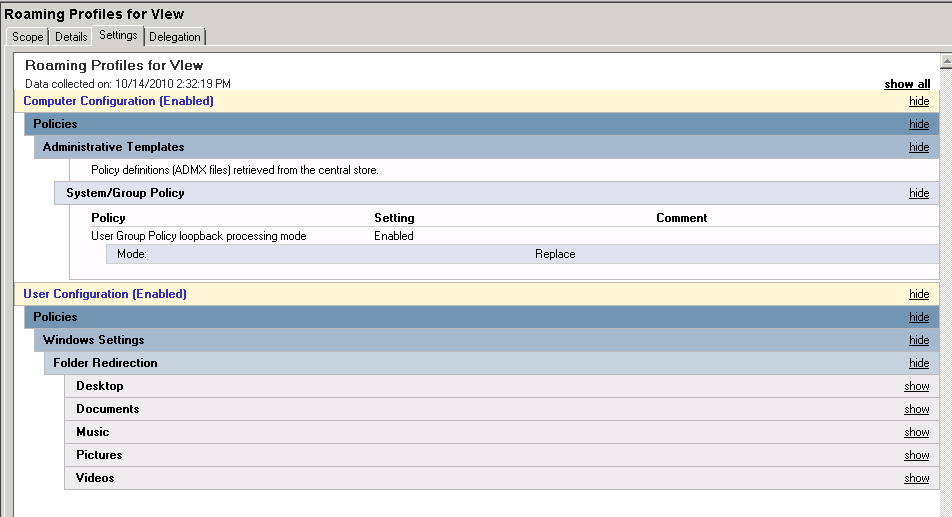Click the Music row label
The image size is (952, 517).
click(92, 432)
